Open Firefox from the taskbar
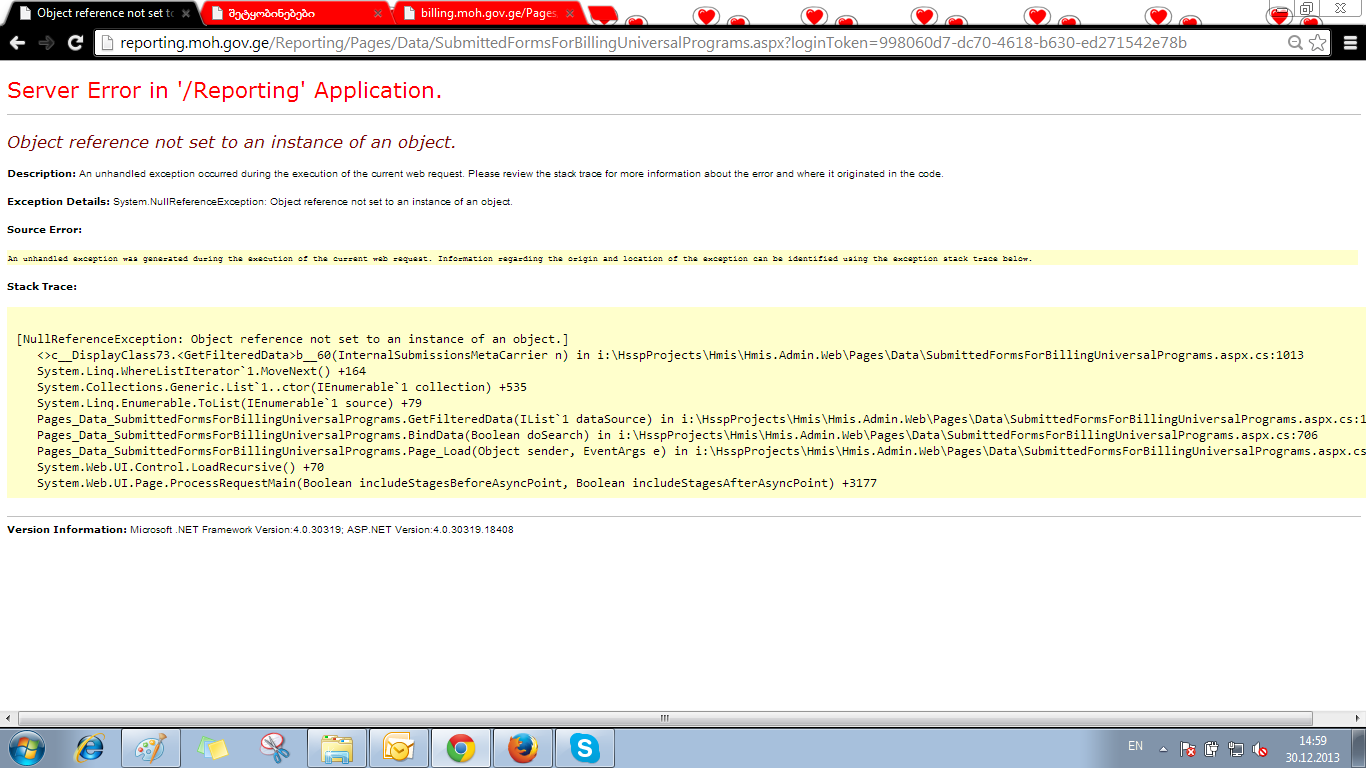 522,748
